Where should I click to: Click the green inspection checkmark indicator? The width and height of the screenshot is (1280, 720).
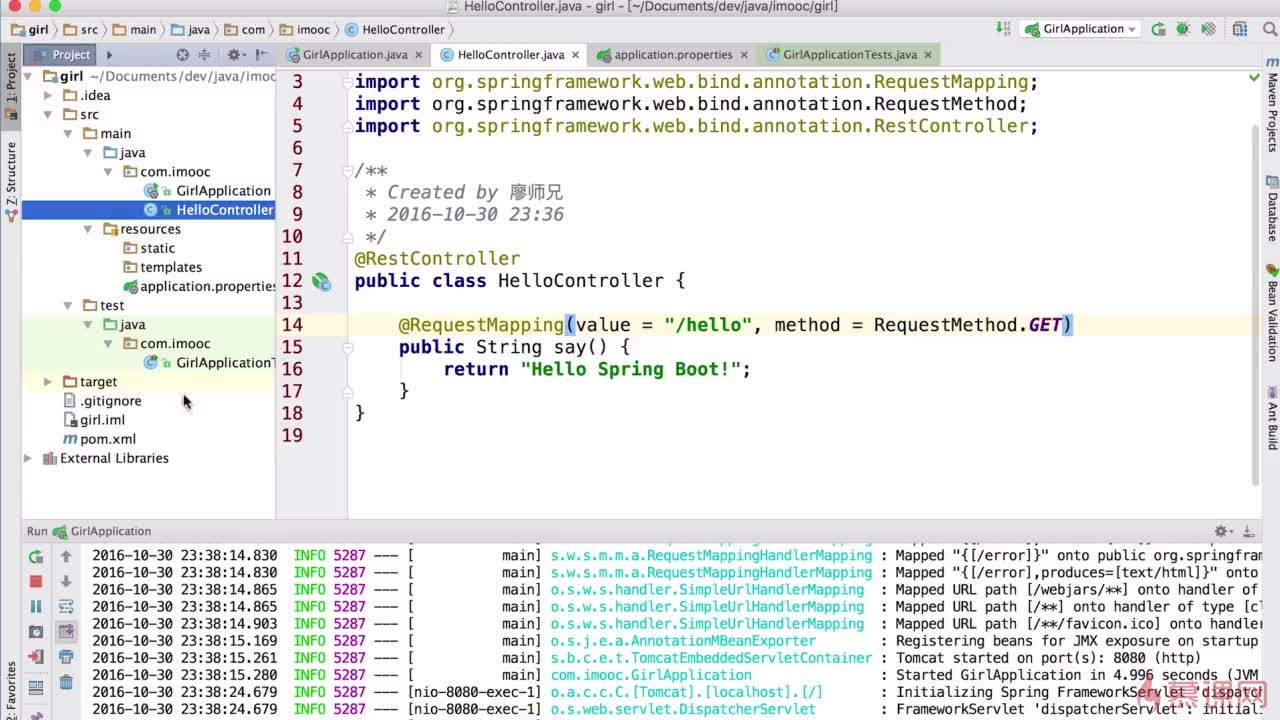coord(1254,77)
